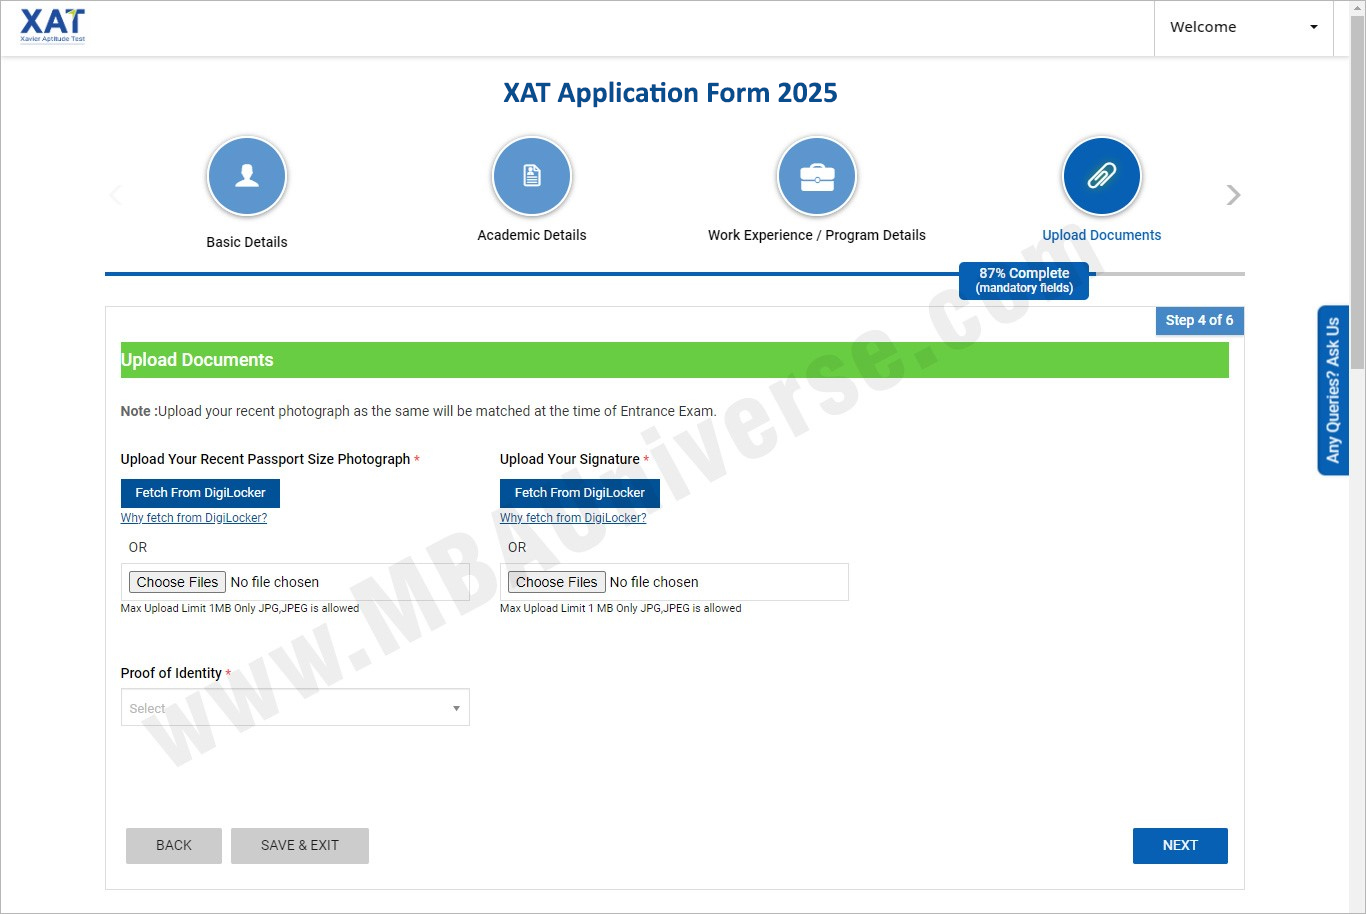The image size is (1366, 914).
Task: Open the Proof of Identity select dropdown
Action: (294, 707)
